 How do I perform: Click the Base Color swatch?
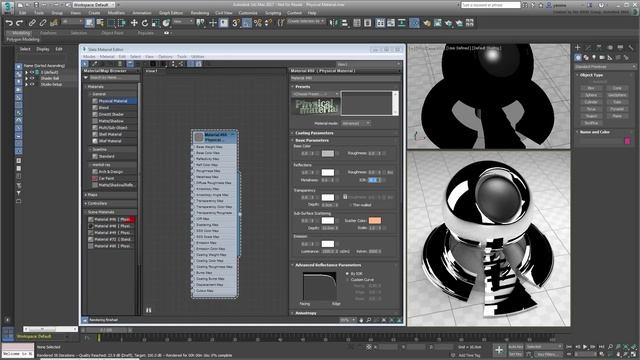point(328,153)
